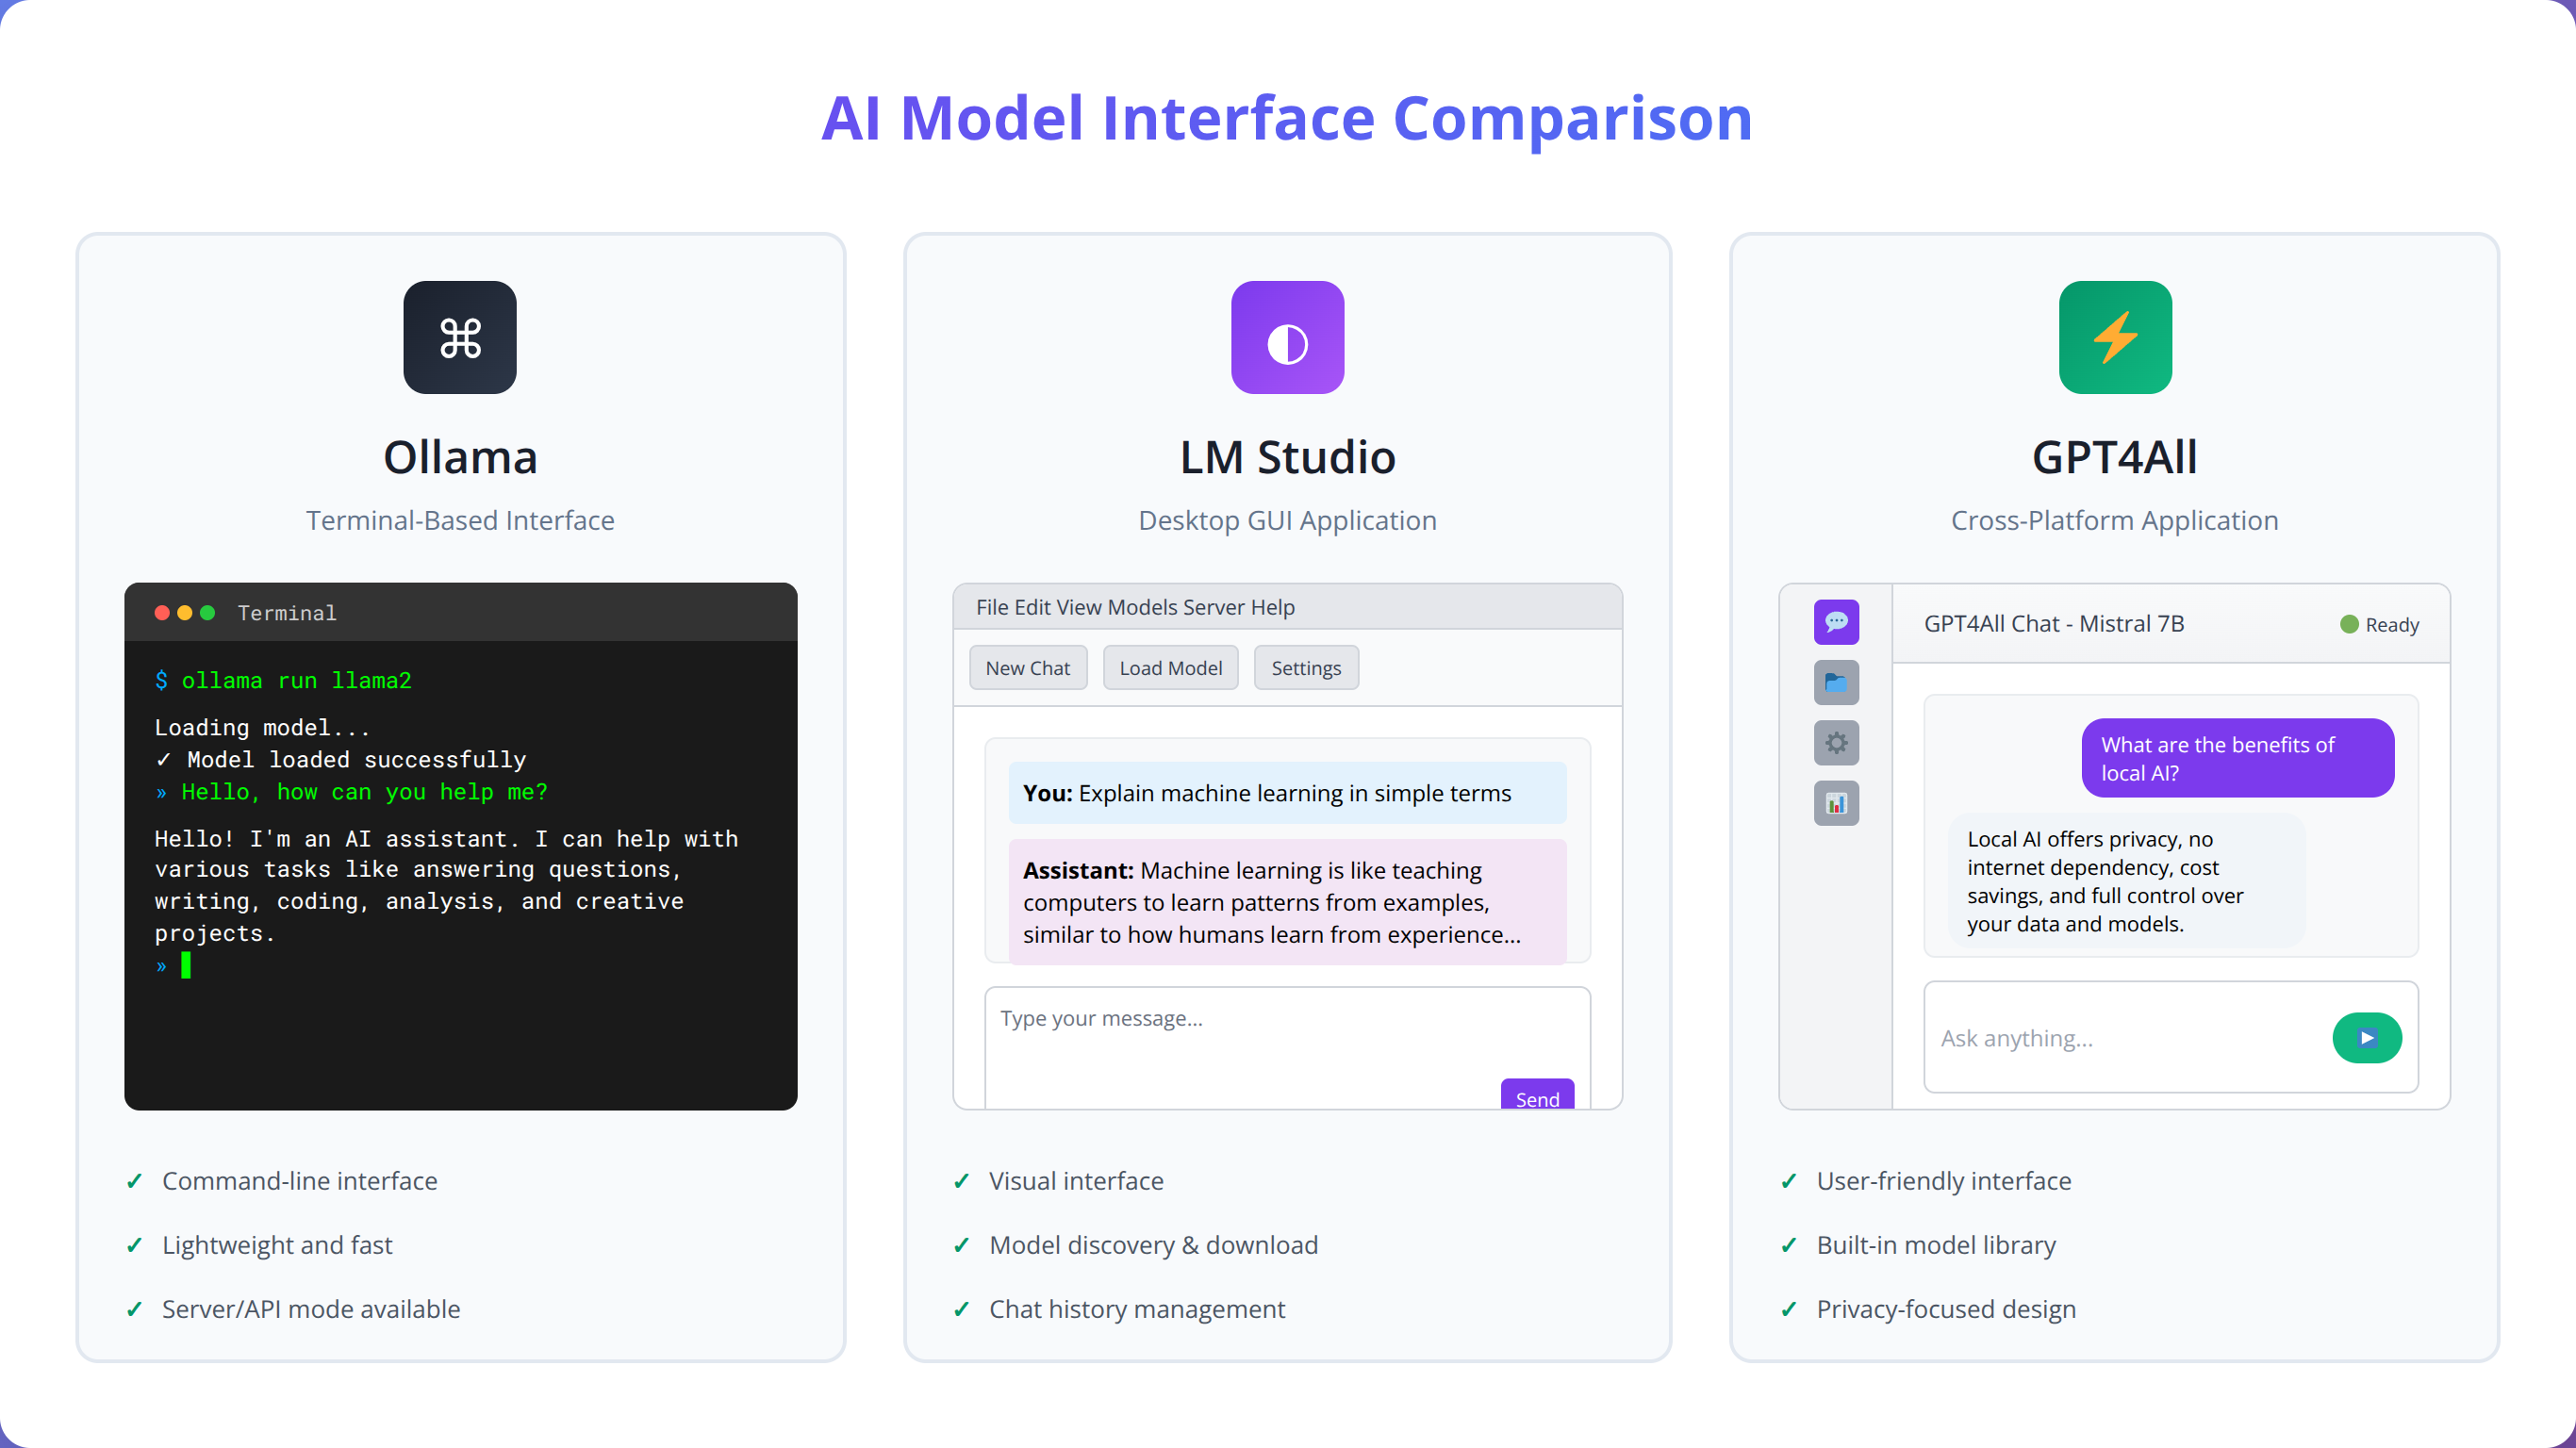Click the GPT4All green lightning bolt logo

(2115, 337)
